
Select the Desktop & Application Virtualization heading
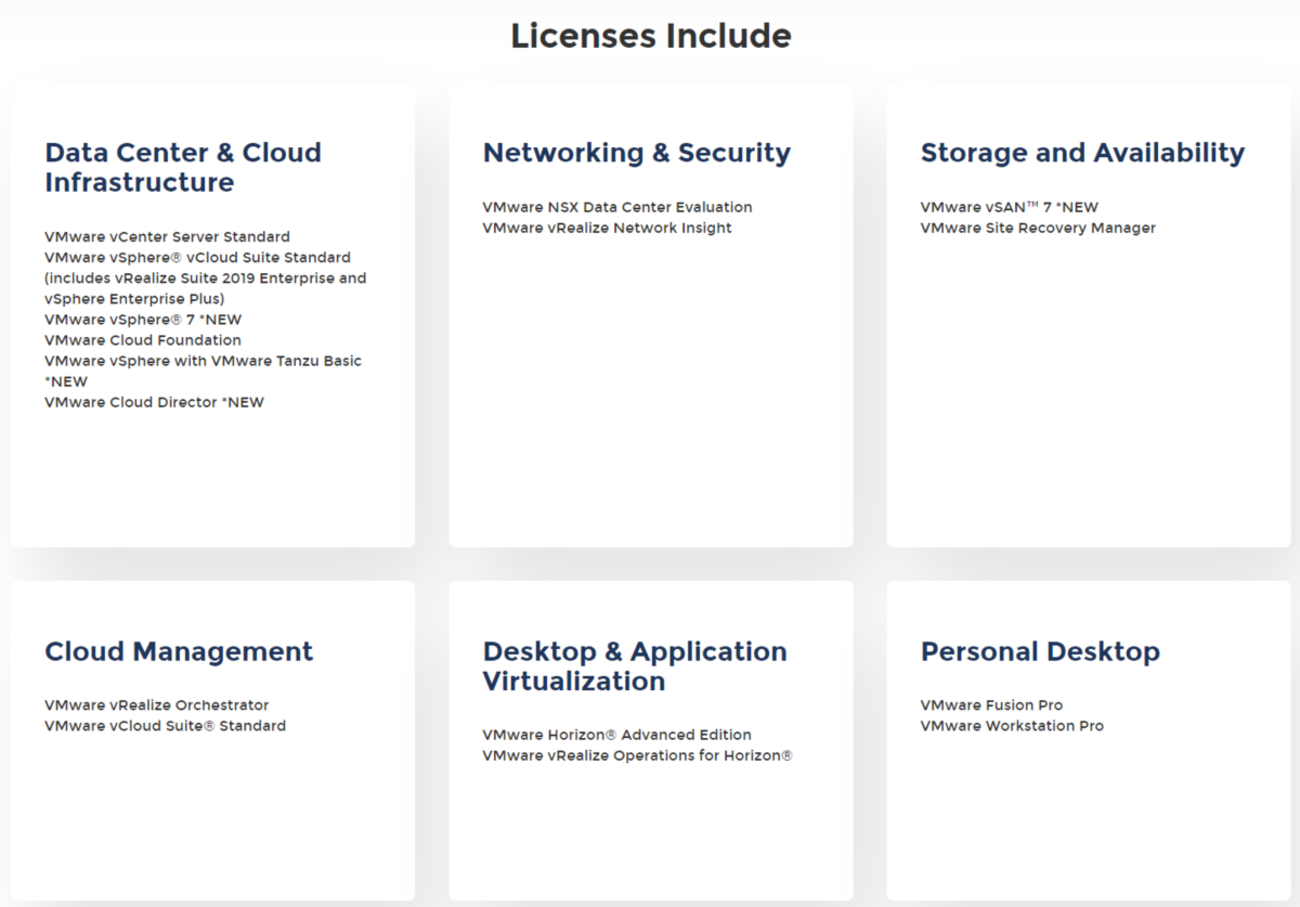tap(634, 666)
